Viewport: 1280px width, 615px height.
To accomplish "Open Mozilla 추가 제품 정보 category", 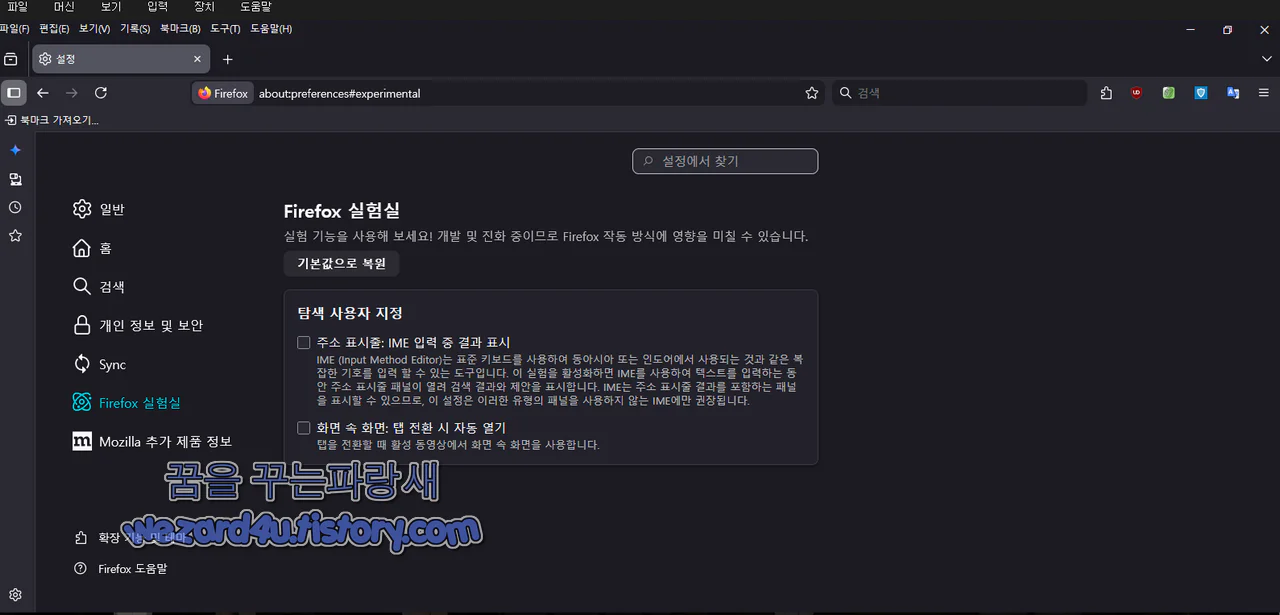I will [x=153, y=441].
